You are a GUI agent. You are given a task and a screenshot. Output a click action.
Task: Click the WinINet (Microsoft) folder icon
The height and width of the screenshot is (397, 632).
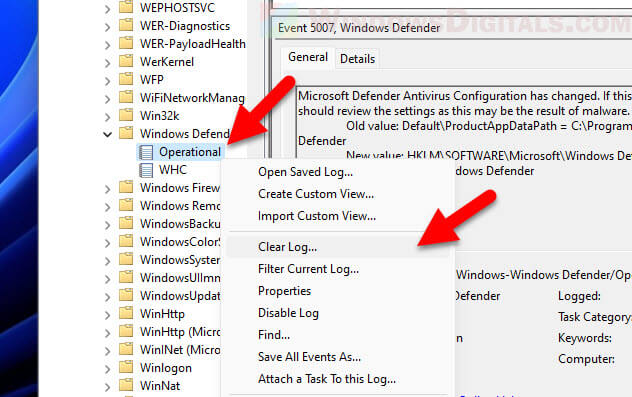pyautogui.click(x=126, y=349)
